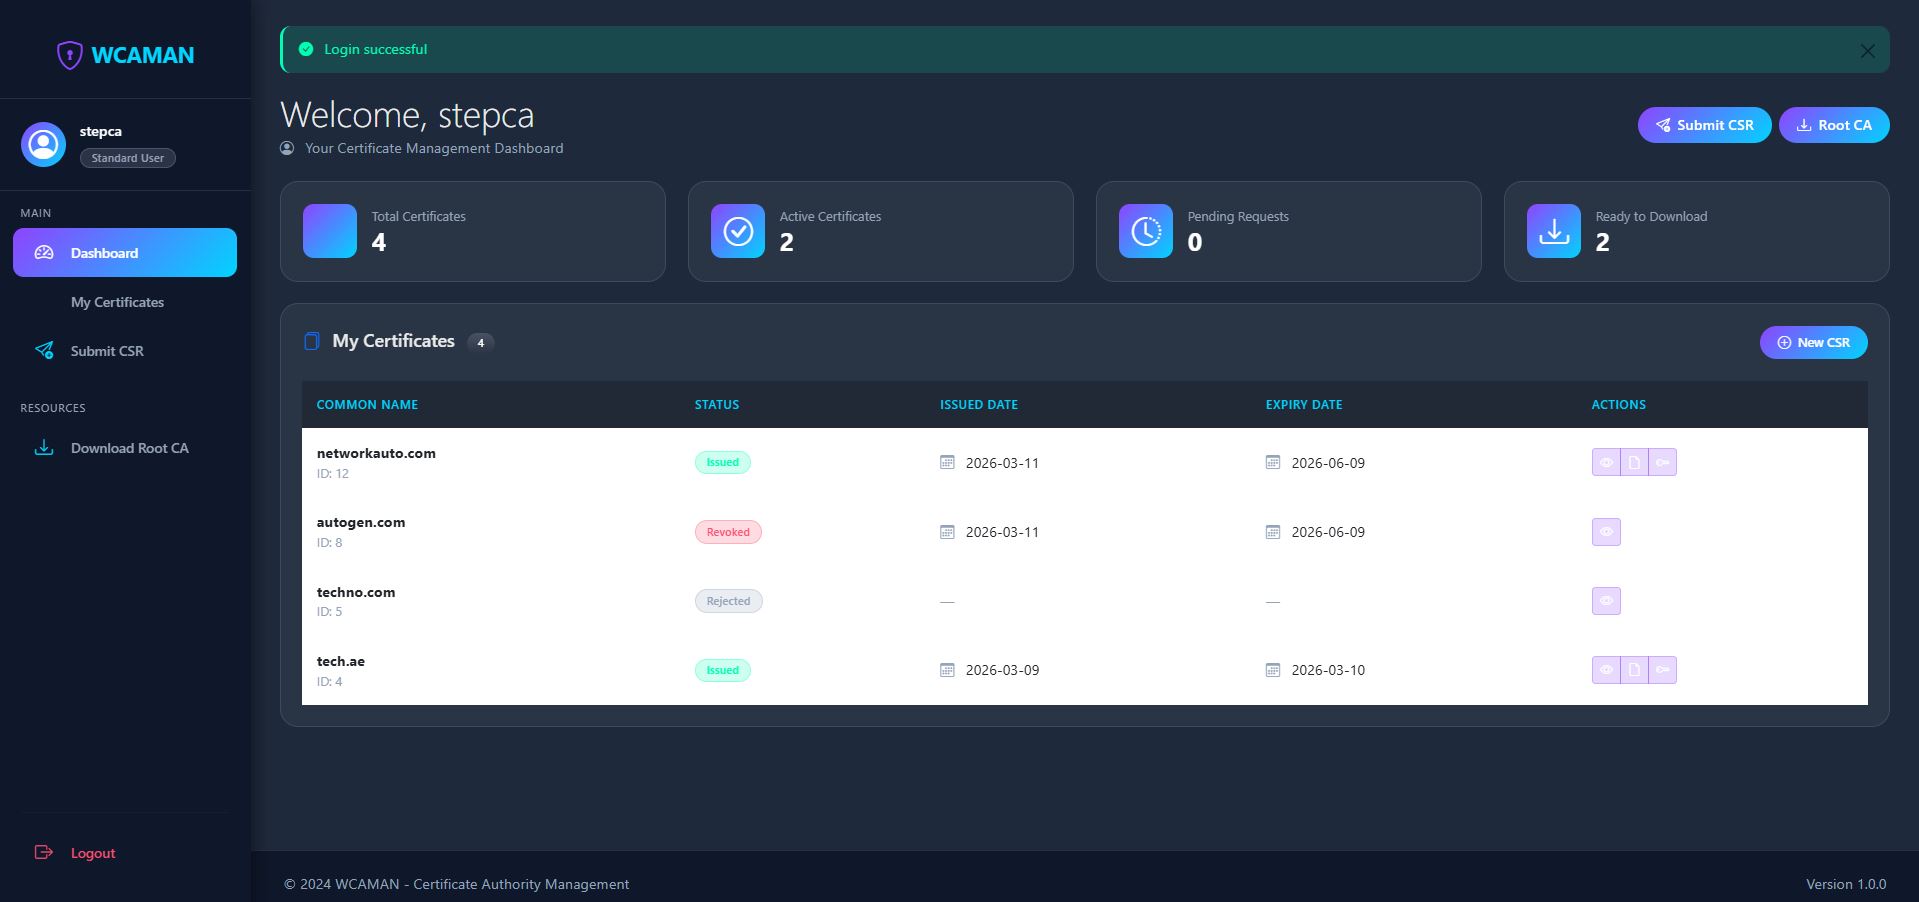
Task: Open the view eye icon for networkauto.com
Action: pos(1606,462)
